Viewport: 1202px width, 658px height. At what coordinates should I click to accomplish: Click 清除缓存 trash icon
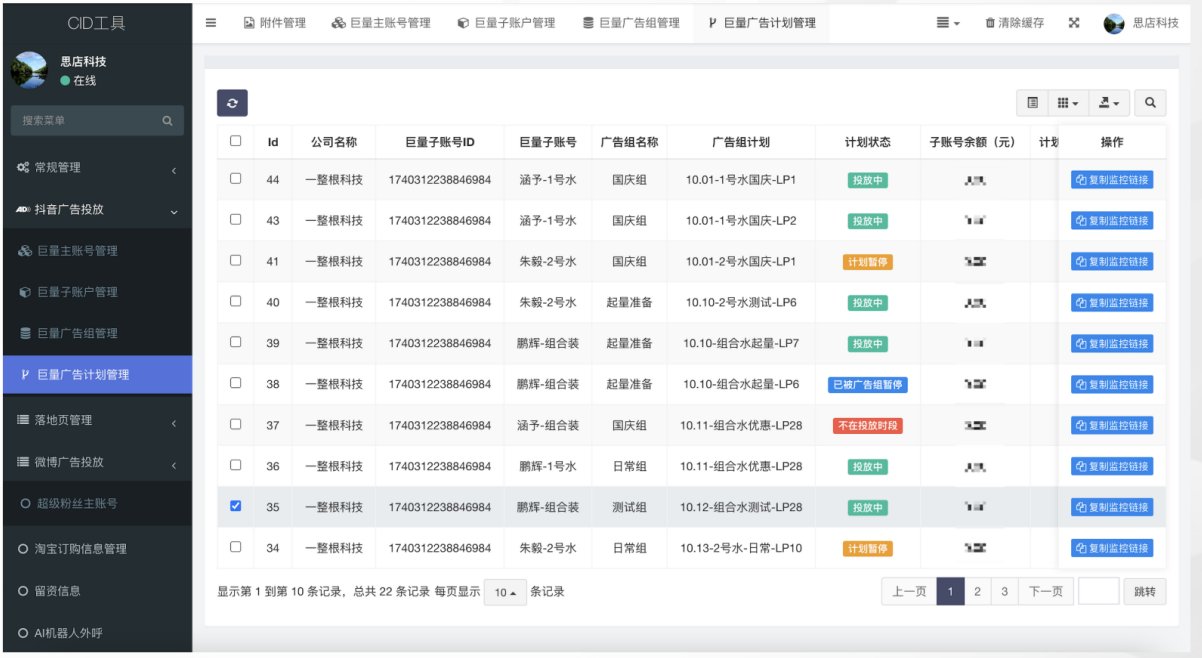990,23
